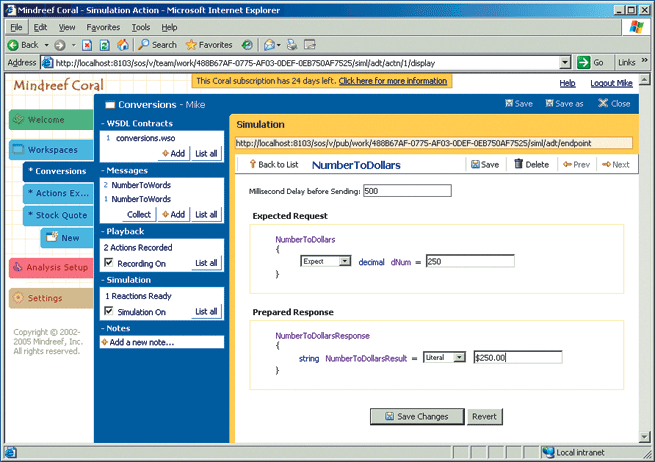
Task: Click the Revert button
Action: (485, 416)
